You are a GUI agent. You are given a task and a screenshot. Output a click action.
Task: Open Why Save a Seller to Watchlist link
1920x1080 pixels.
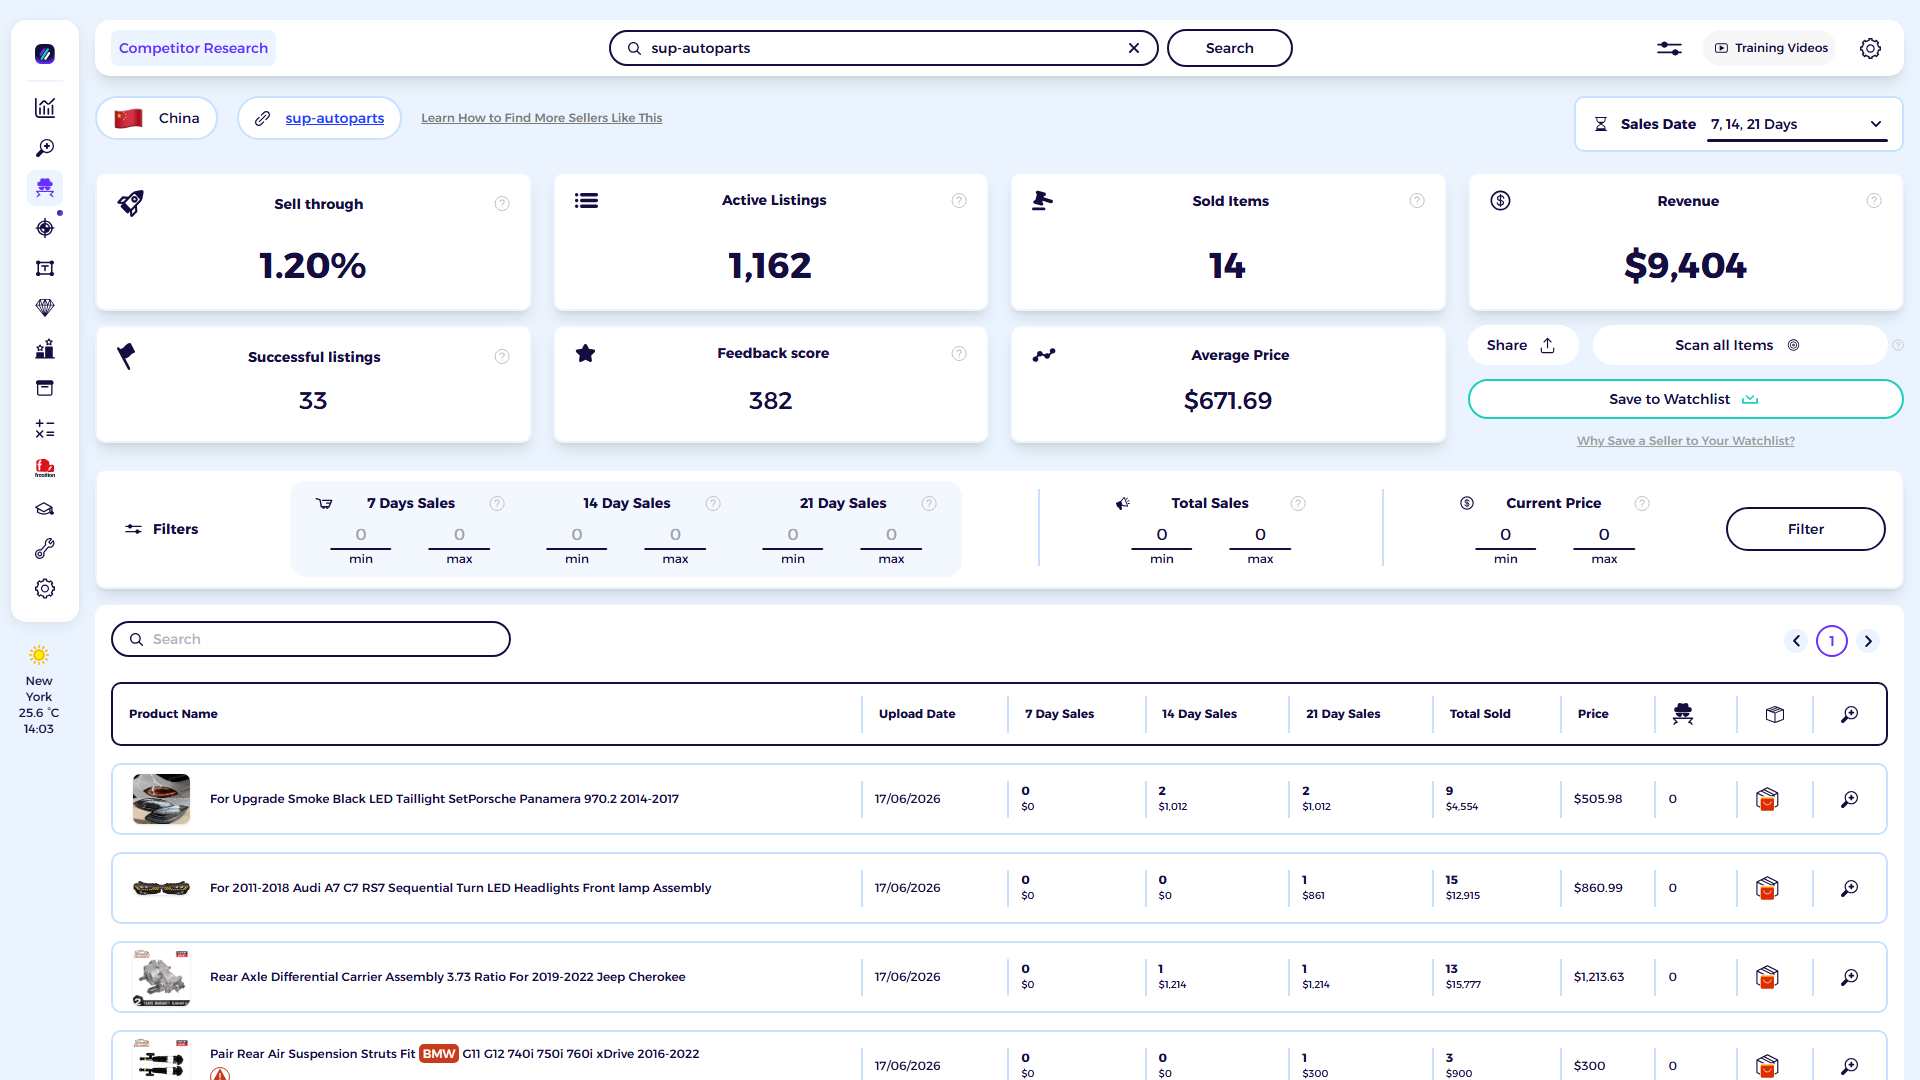click(1685, 441)
